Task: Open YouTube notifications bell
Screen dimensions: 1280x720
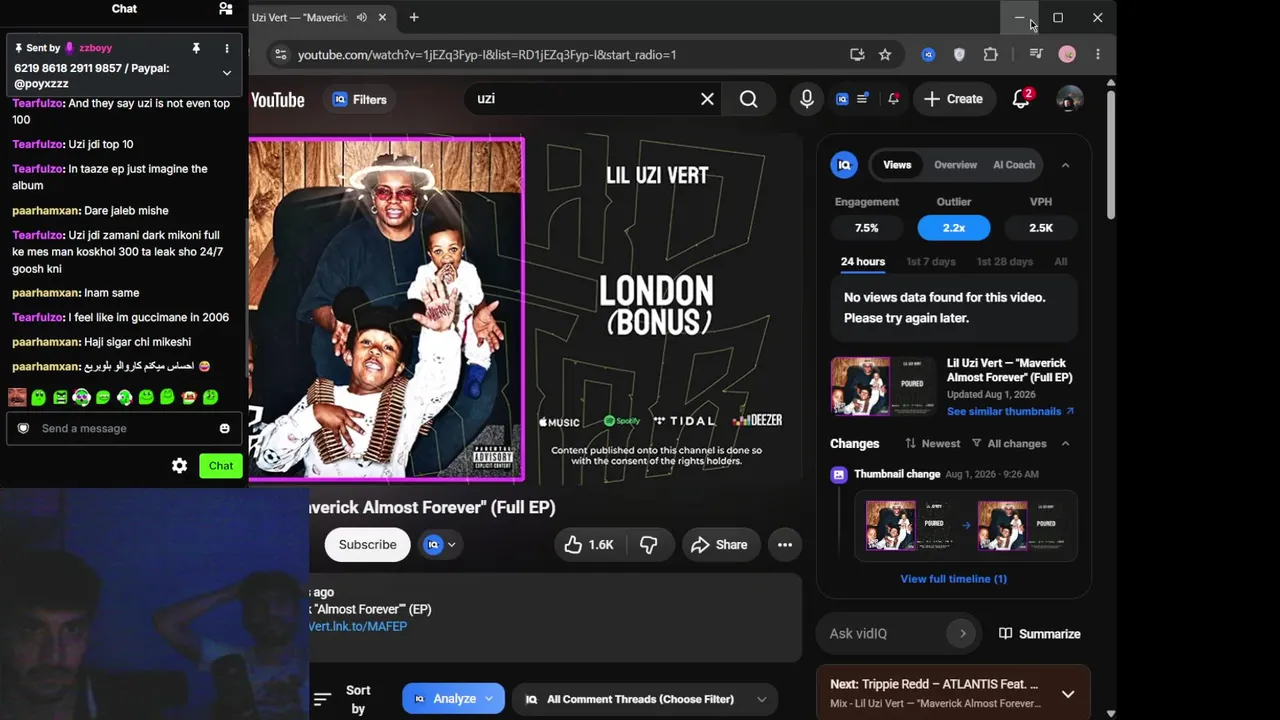Action: click(1021, 99)
